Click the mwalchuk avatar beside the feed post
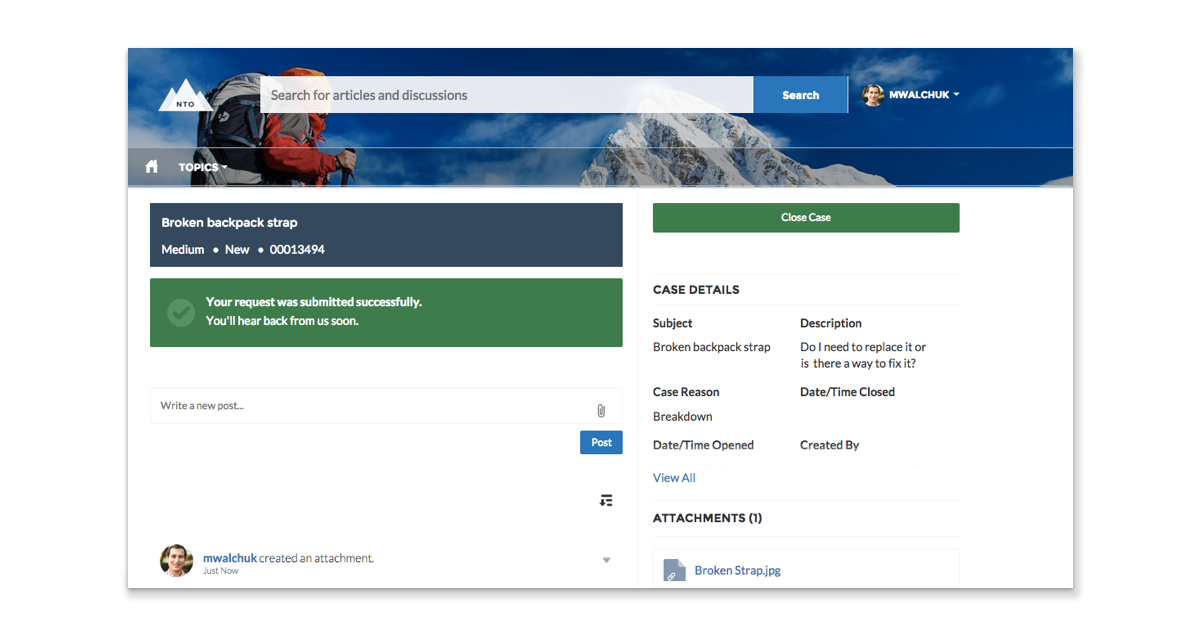Screen dimensions: 1200x640 tap(177, 561)
